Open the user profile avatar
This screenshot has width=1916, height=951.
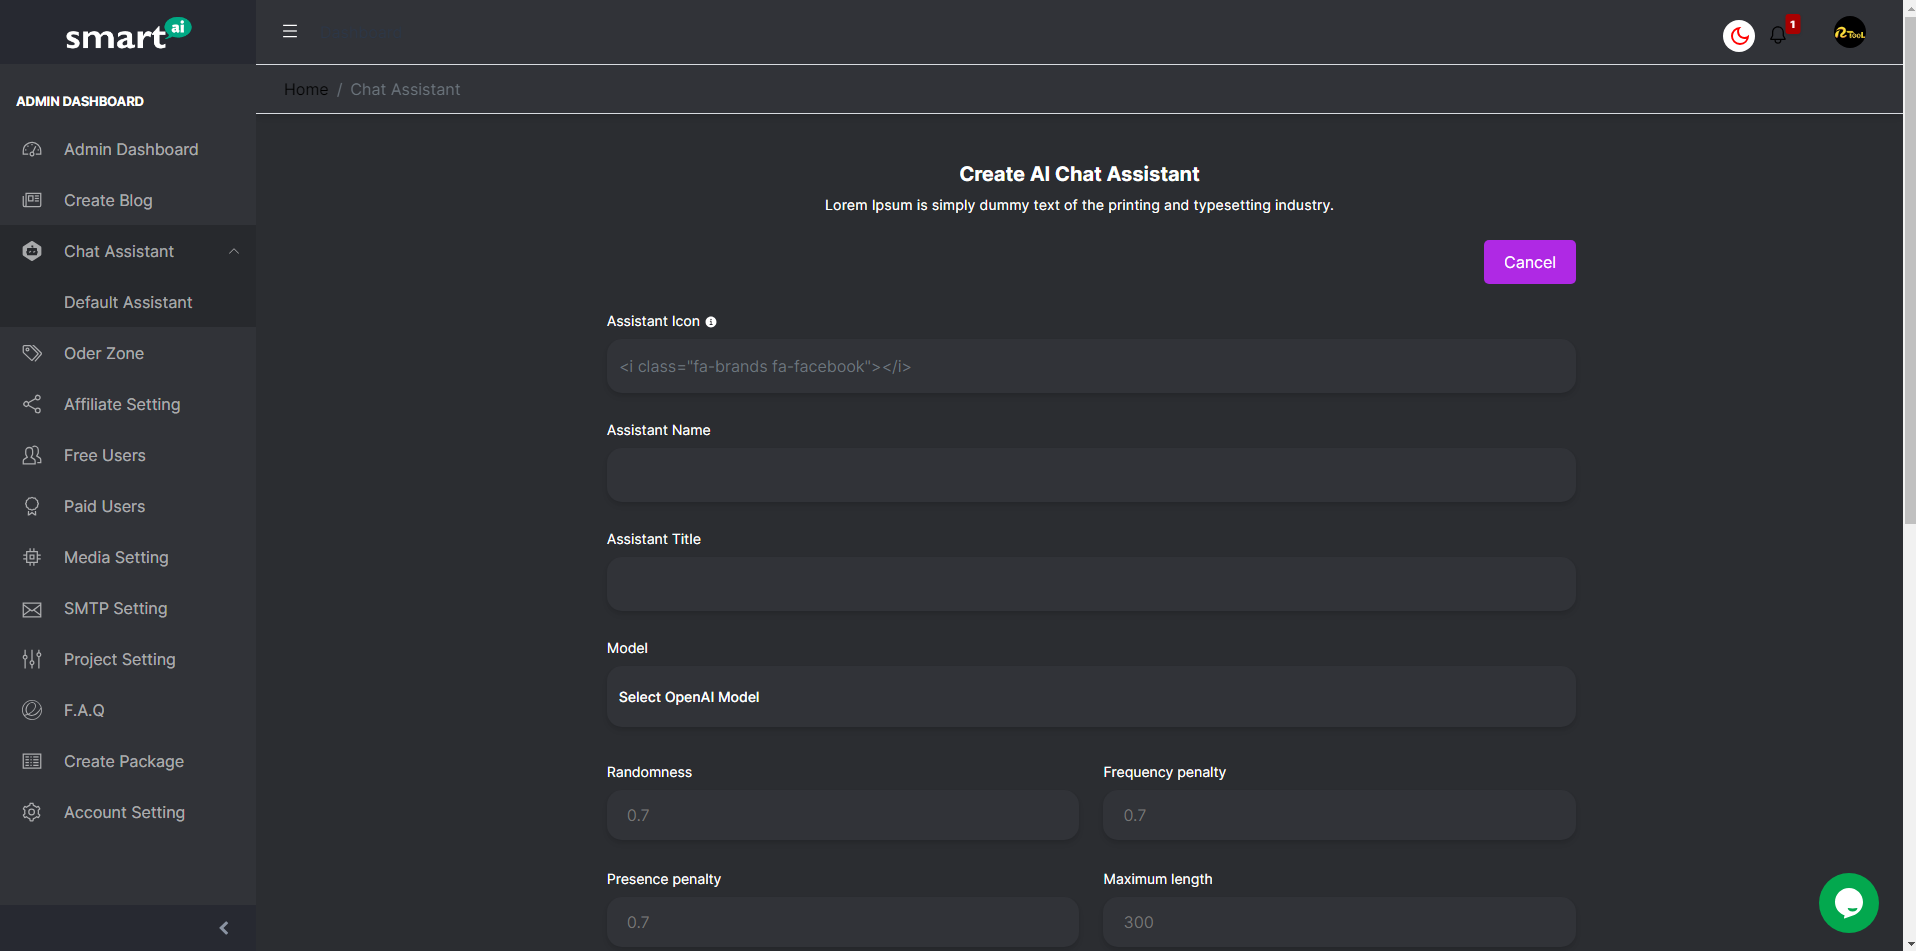1849,33
